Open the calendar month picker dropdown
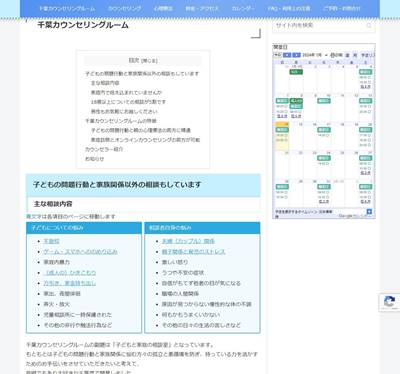 pos(326,55)
